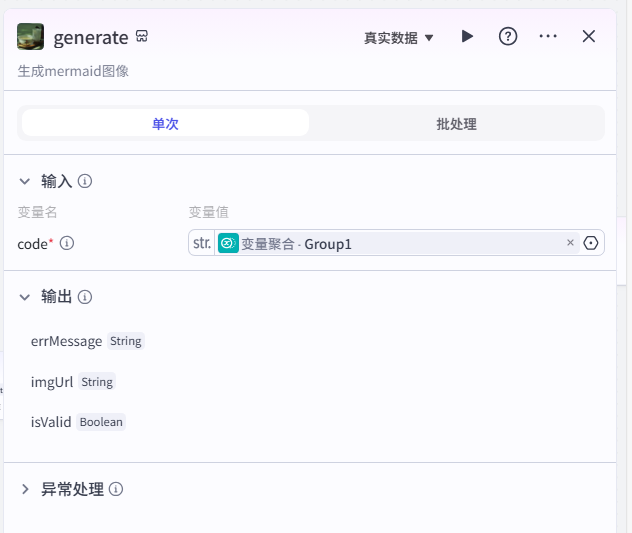The width and height of the screenshot is (632, 533).
Task: Click the 变量名 column header
Action: click(37, 212)
